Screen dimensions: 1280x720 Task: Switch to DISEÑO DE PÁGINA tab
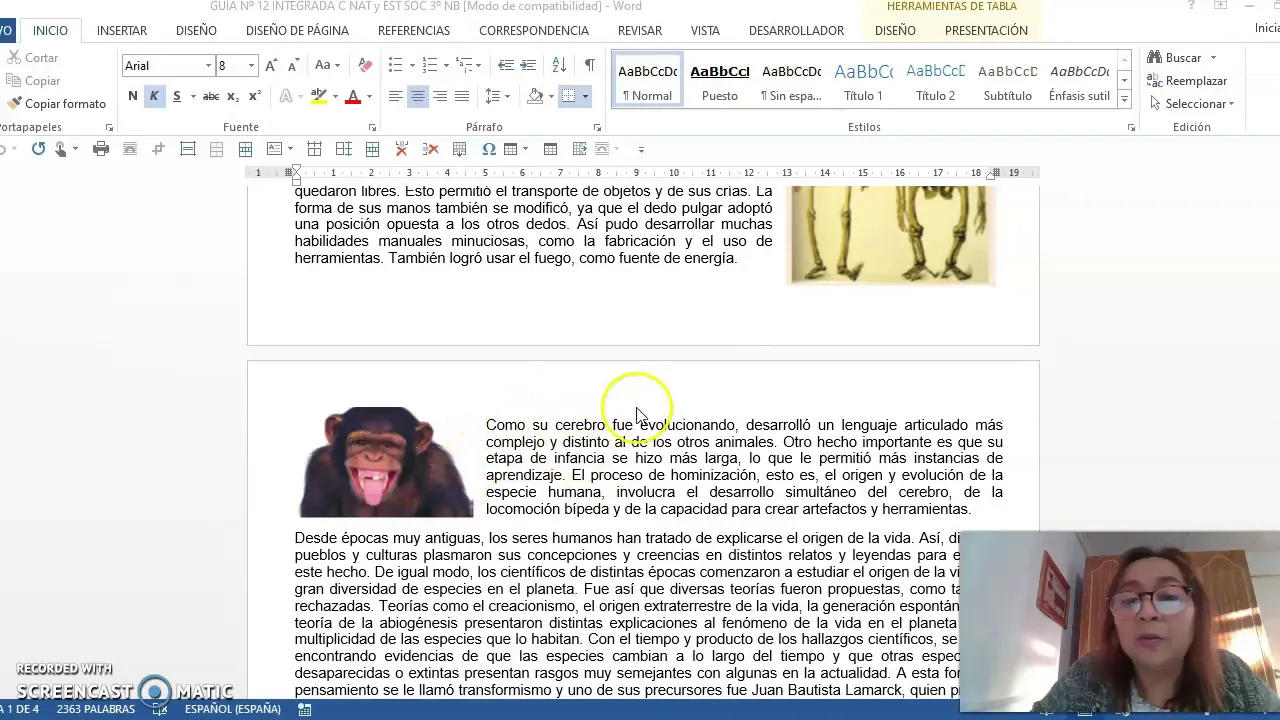click(297, 31)
